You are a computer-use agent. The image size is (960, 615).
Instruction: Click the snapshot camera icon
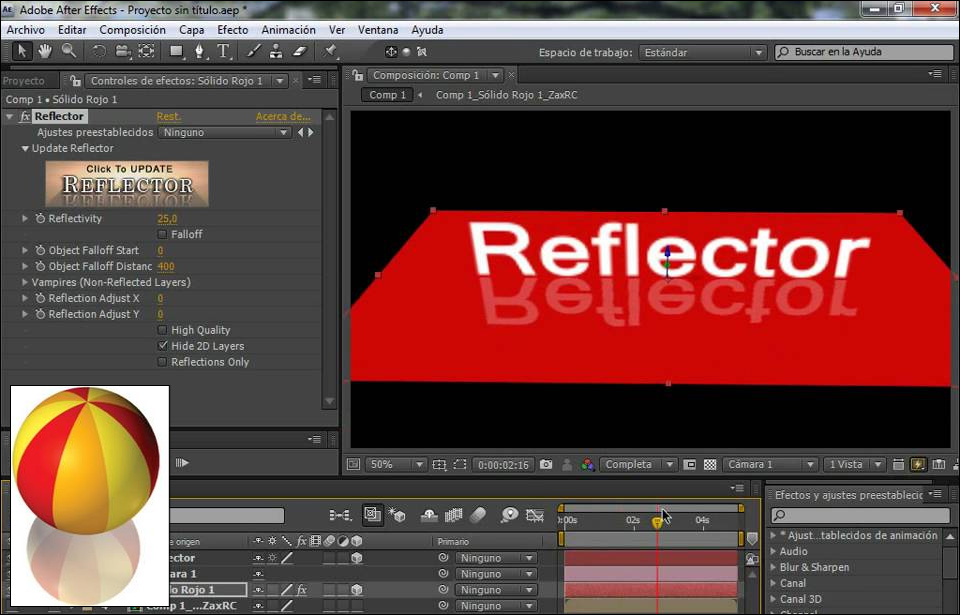pos(546,465)
